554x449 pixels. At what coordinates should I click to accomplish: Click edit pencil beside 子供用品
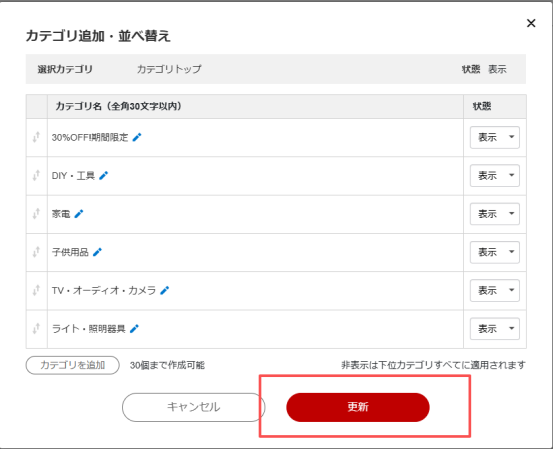(x=97, y=252)
